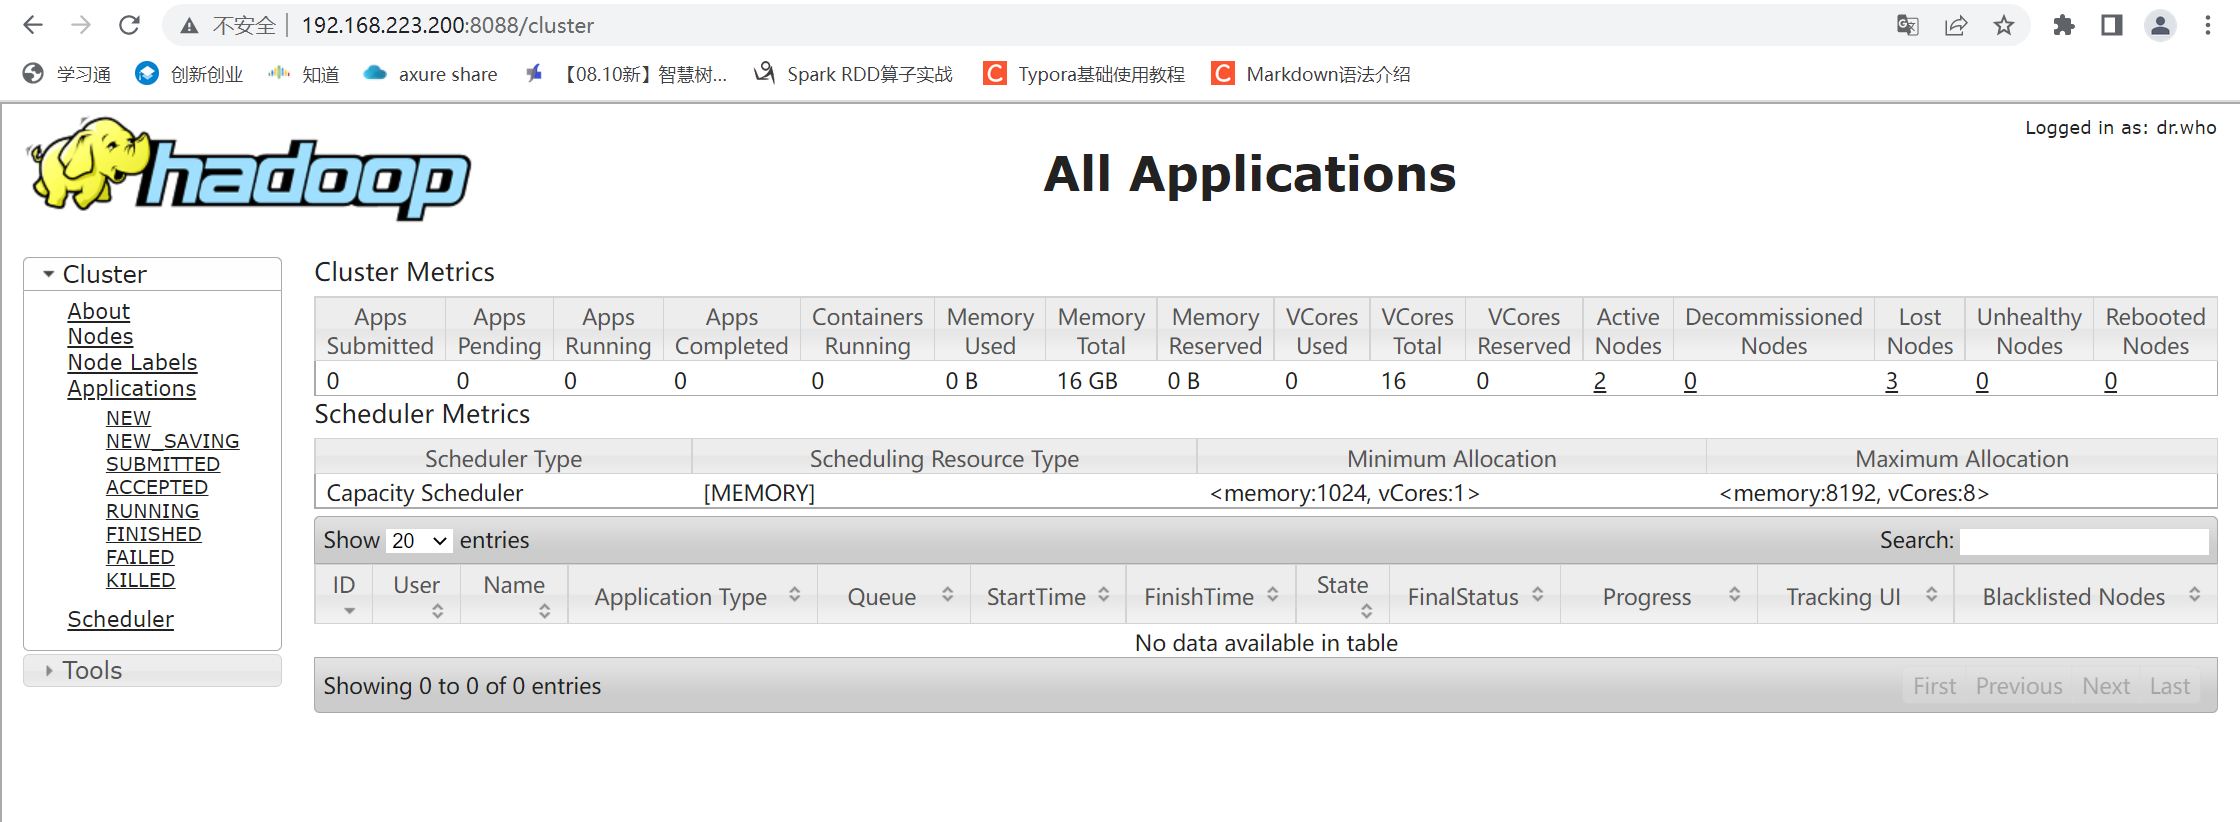Sort by FinishTime column arrows
Viewport: 2240px width, 822px height.
[1273, 595]
